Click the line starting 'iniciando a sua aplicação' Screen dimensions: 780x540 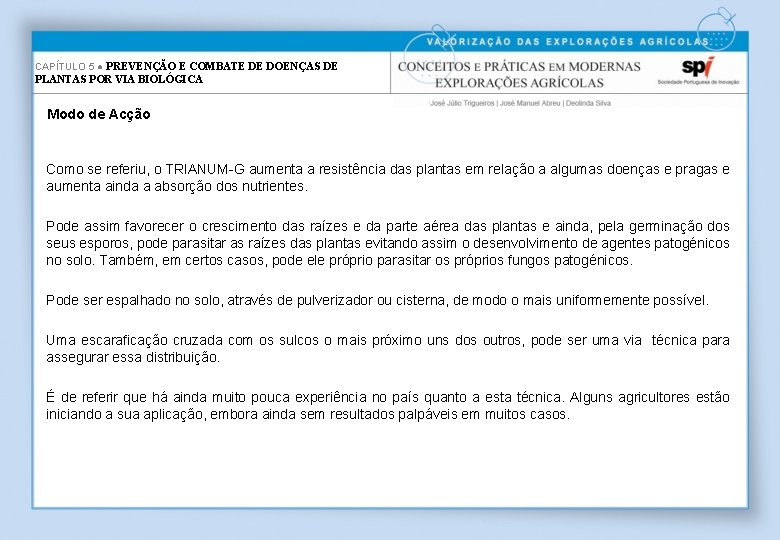click(x=308, y=414)
